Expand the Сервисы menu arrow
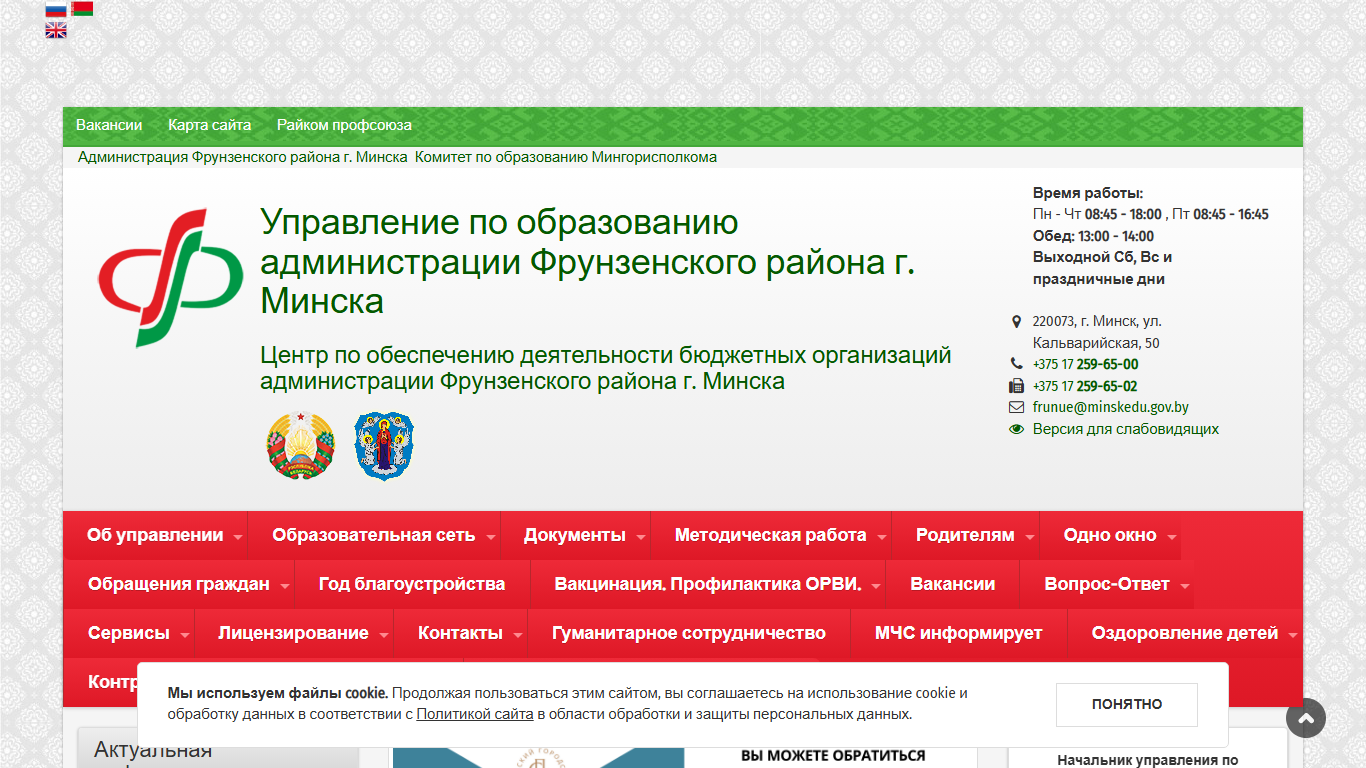Viewport: 1366px width, 768px height. (185, 635)
